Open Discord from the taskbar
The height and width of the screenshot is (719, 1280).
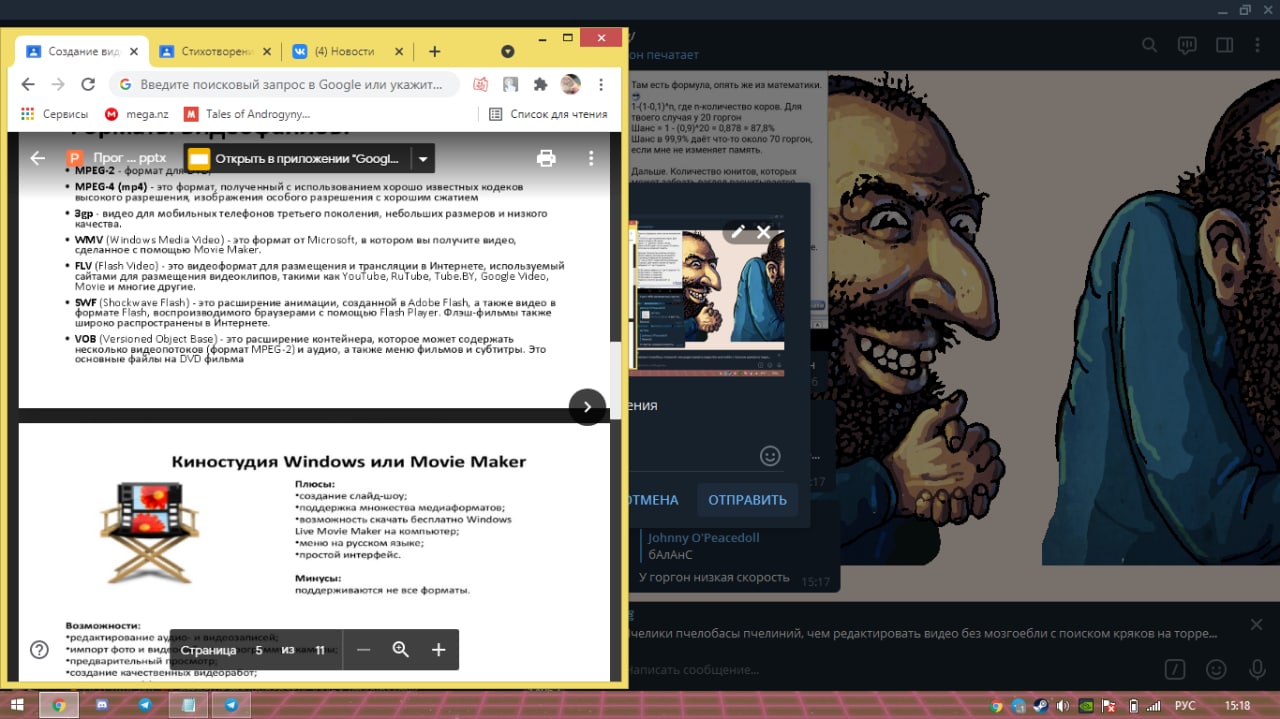click(x=101, y=705)
